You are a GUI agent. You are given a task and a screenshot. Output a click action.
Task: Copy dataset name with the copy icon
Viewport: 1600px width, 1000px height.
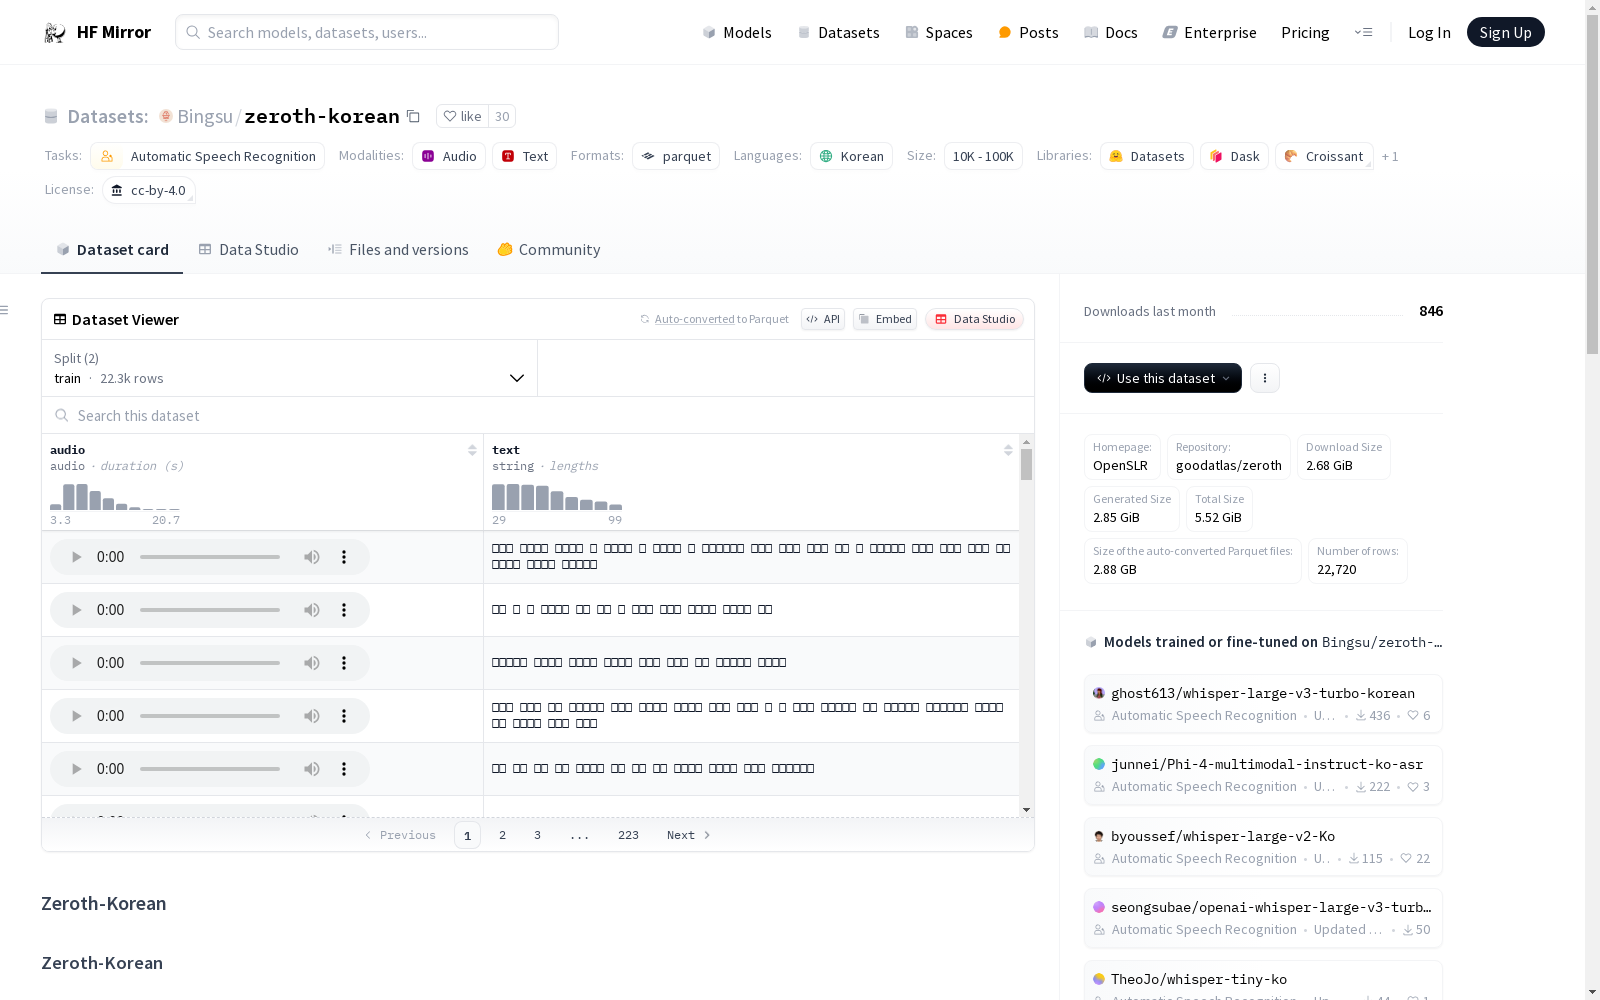pyautogui.click(x=413, y=116)
